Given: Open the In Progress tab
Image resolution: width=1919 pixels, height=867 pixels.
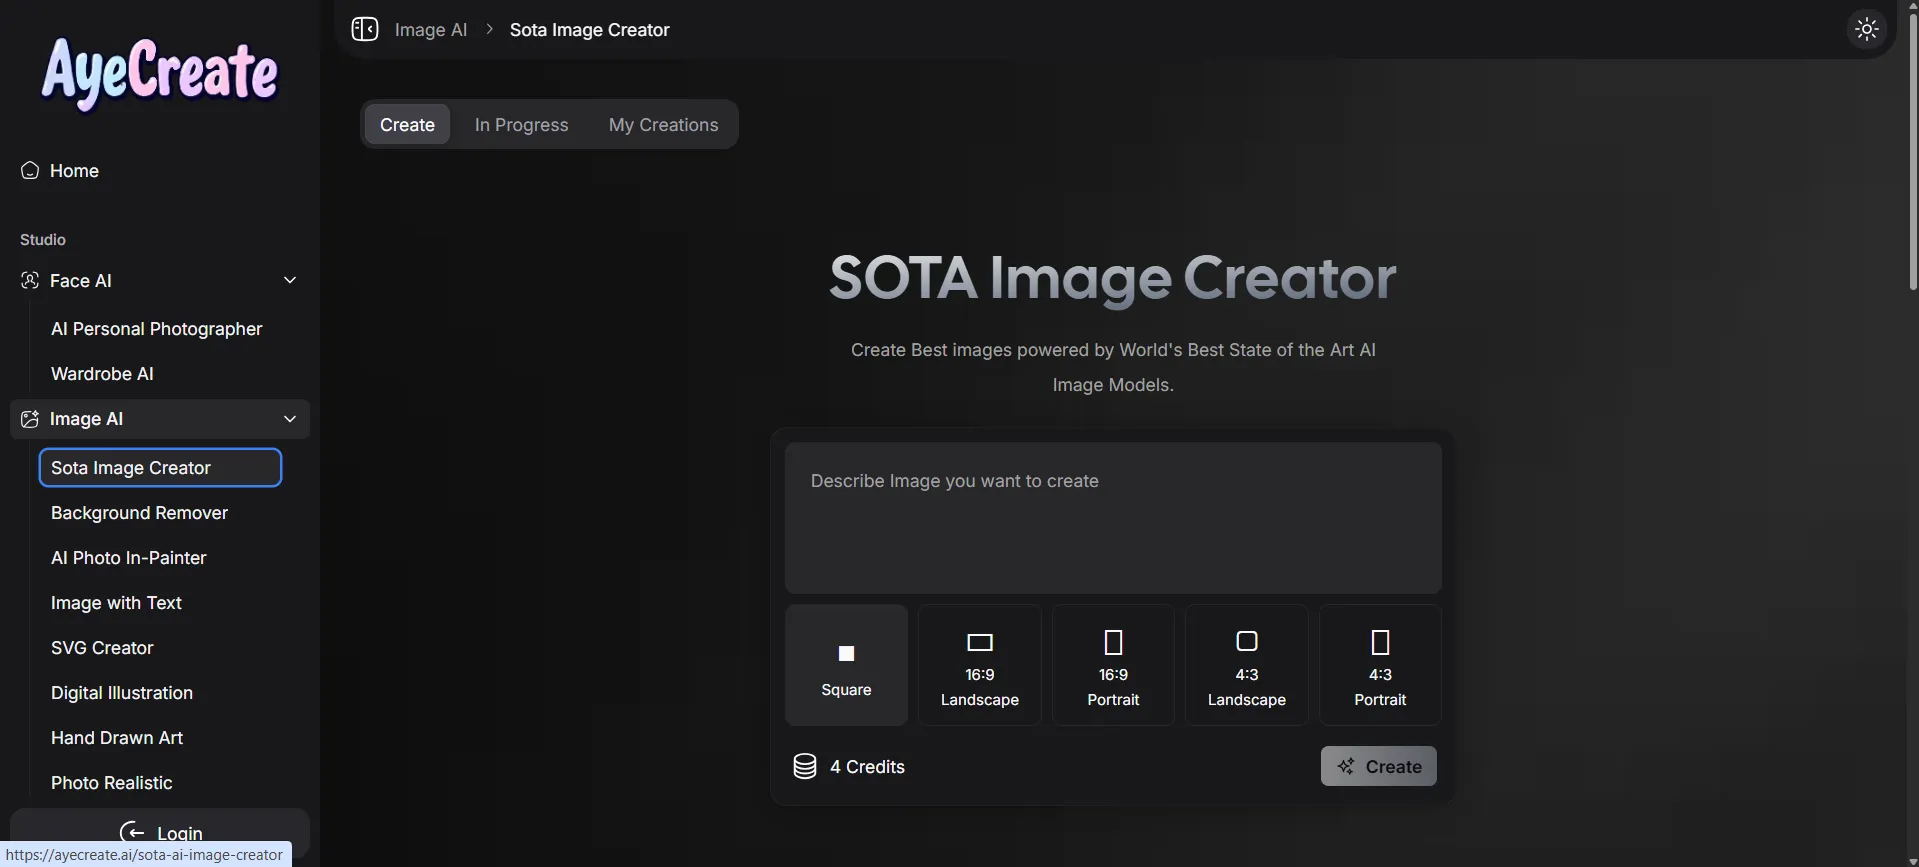Looking at the screenshot, I should tap(521, 125).
